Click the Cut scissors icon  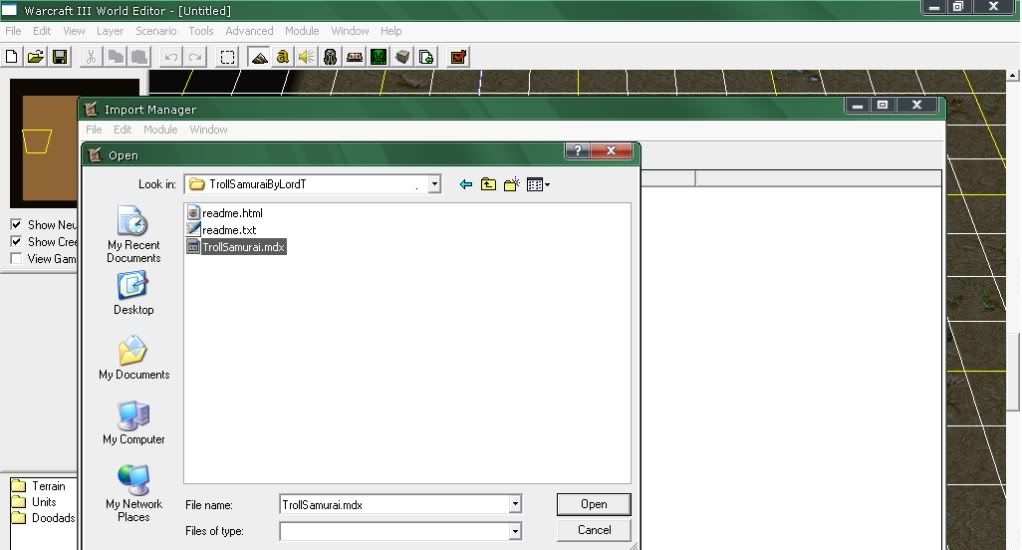coord(91,57)
